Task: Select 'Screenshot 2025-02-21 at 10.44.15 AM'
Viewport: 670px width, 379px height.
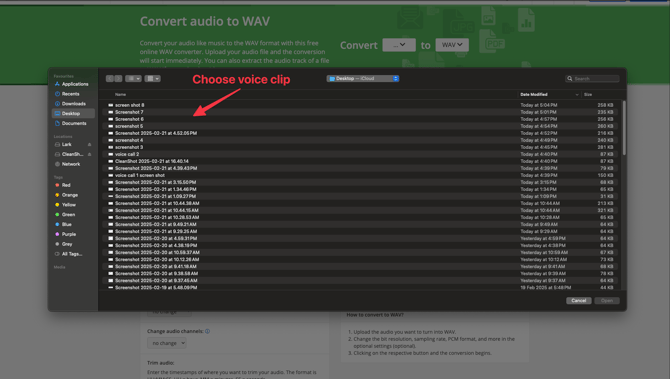Action: [360, 210]
